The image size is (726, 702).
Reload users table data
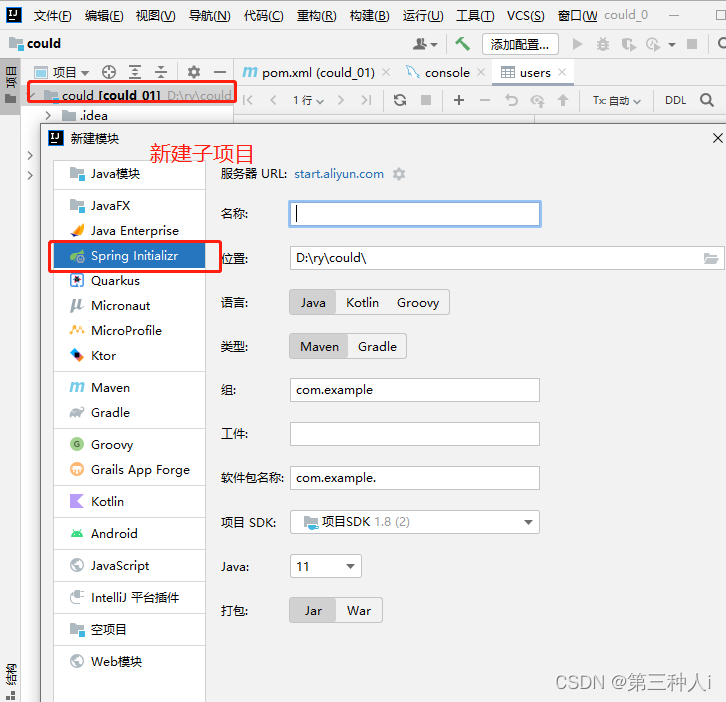[400, 100]
